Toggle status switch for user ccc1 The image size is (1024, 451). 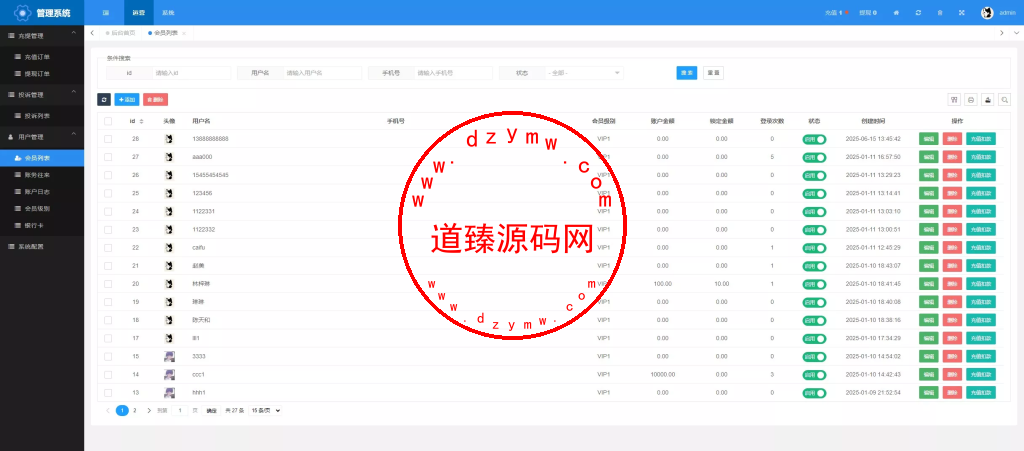tap(814, 375)
